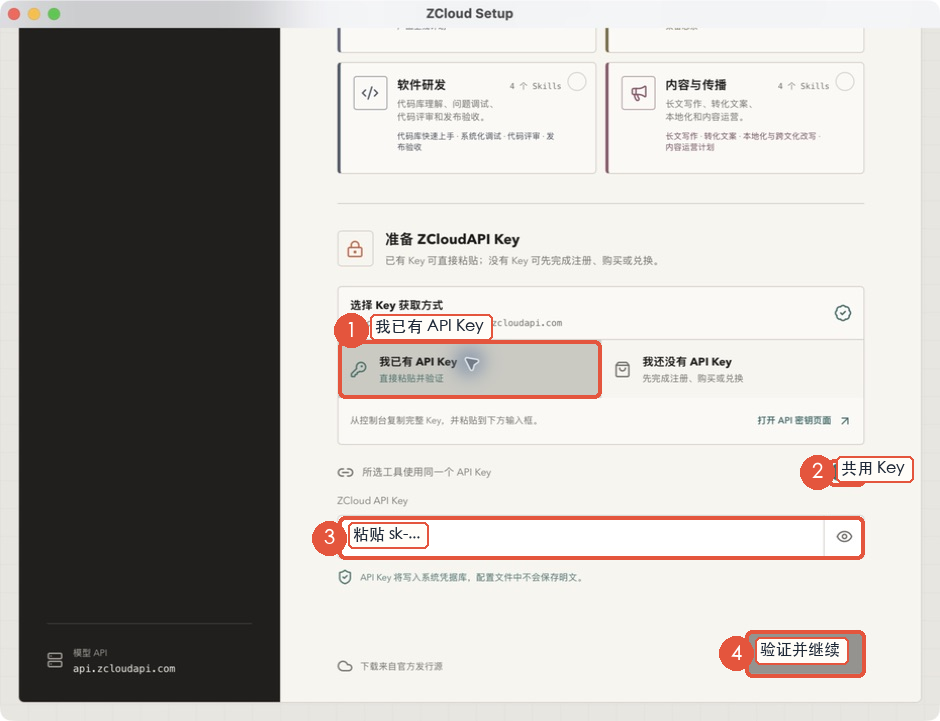
Task: Toggle API key visibility eye icon
Action: pyautogui.click(x=844, y=536)
